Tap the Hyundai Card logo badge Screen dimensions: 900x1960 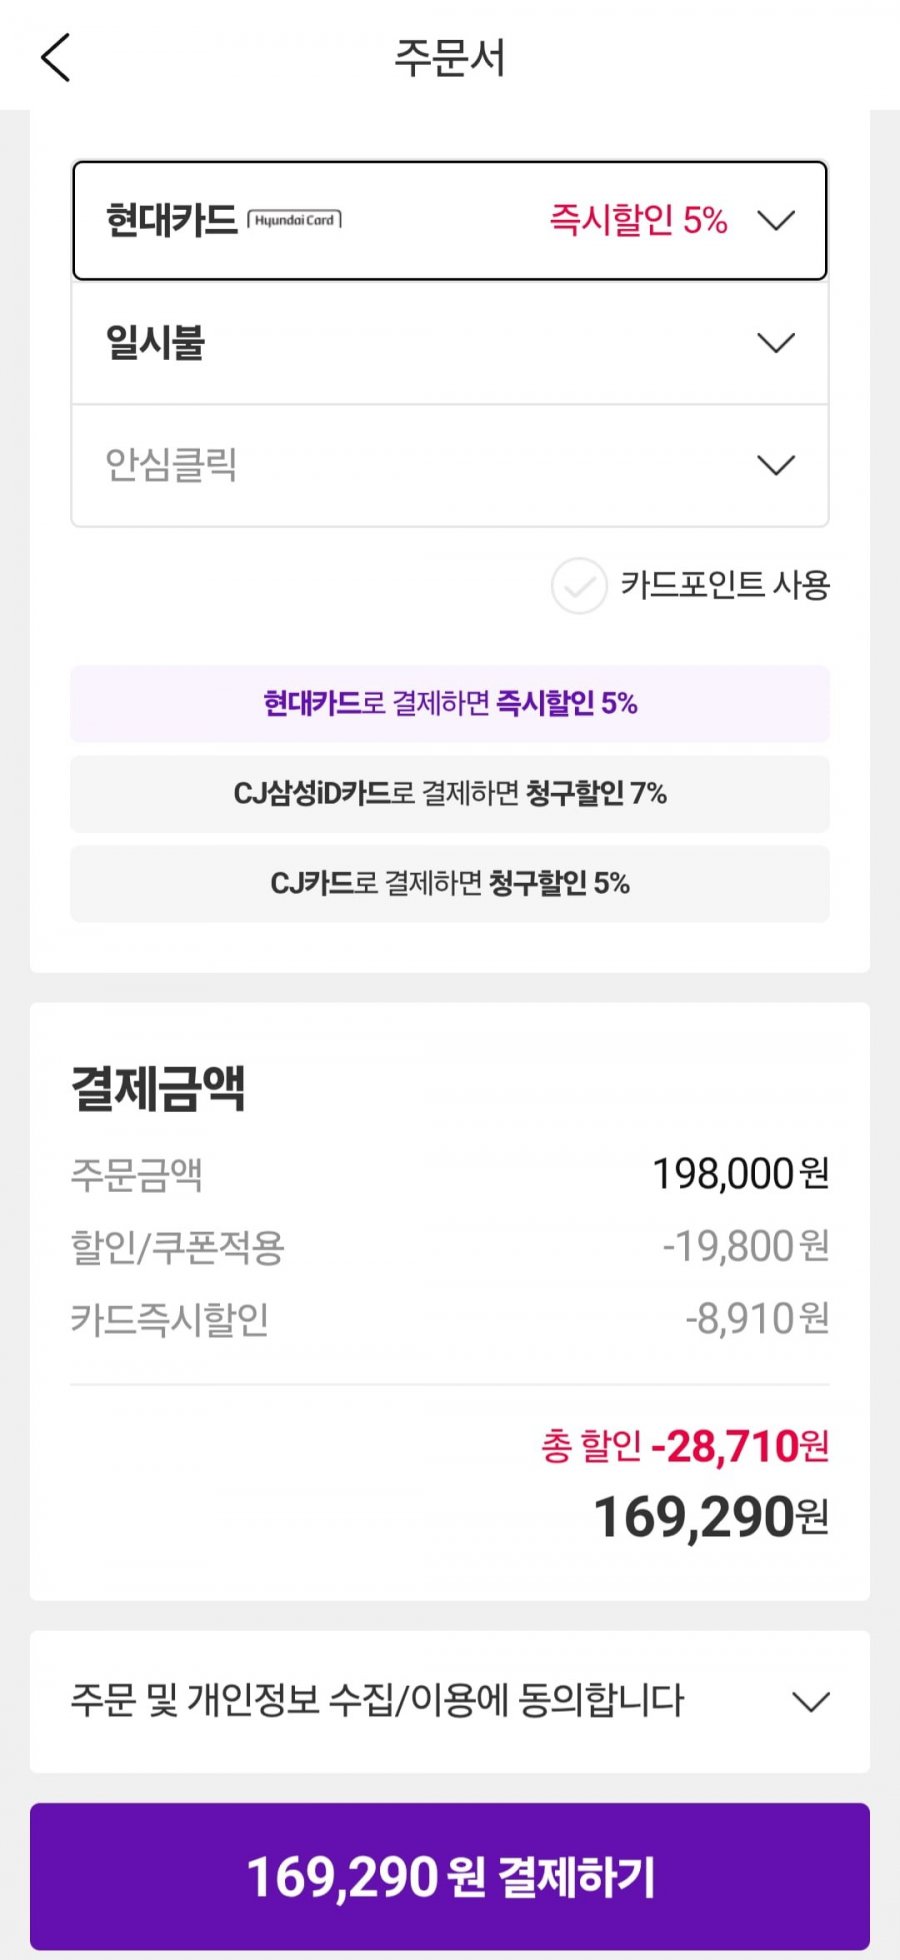point(294,220)
